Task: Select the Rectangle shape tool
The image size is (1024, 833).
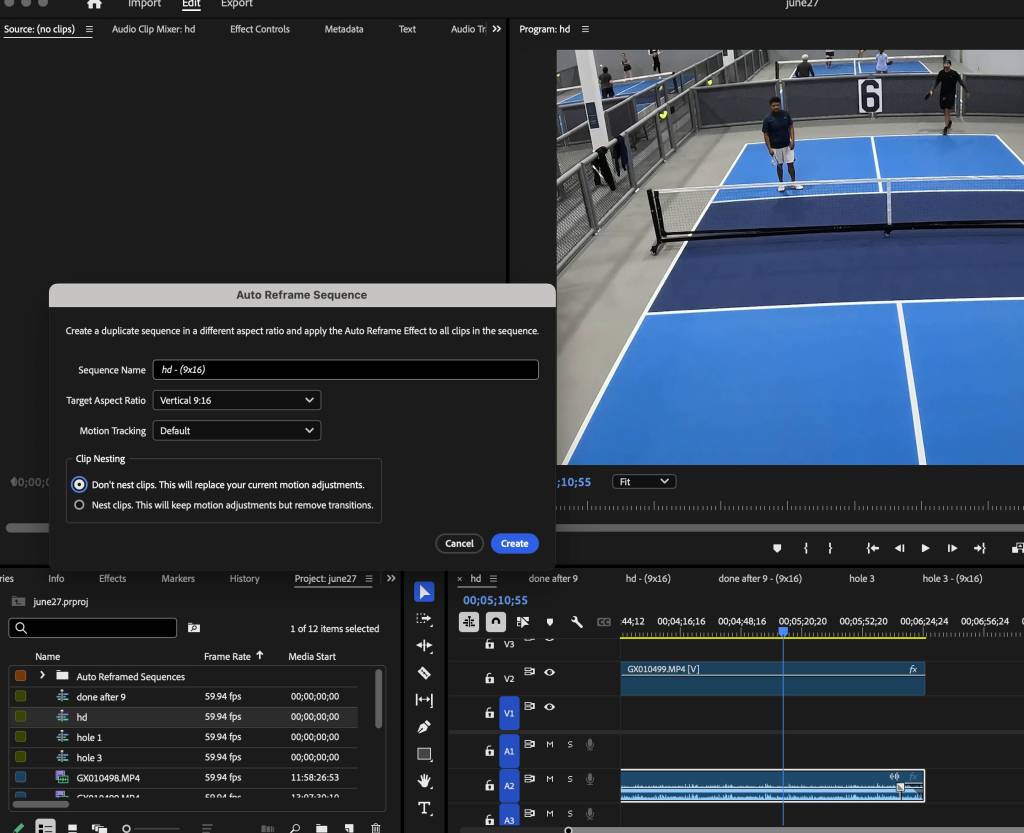Action: (x=424, y=754)
